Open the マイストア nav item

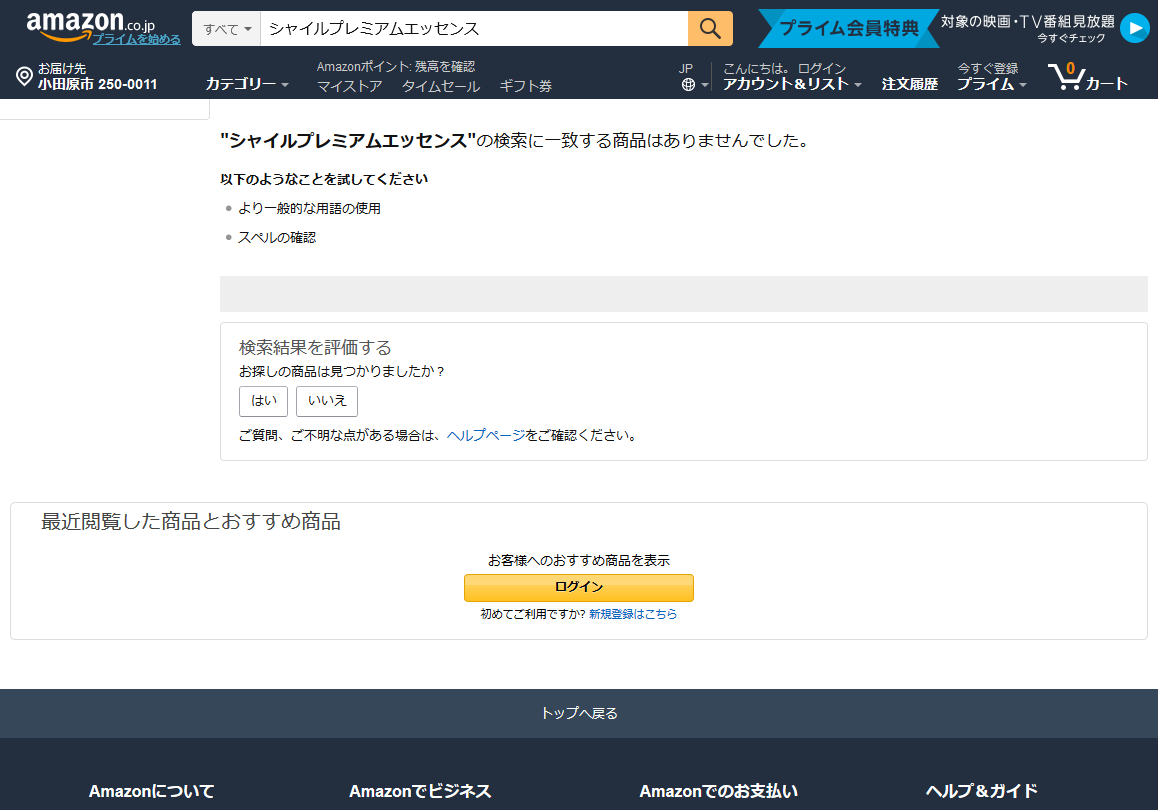coord(349,86)
